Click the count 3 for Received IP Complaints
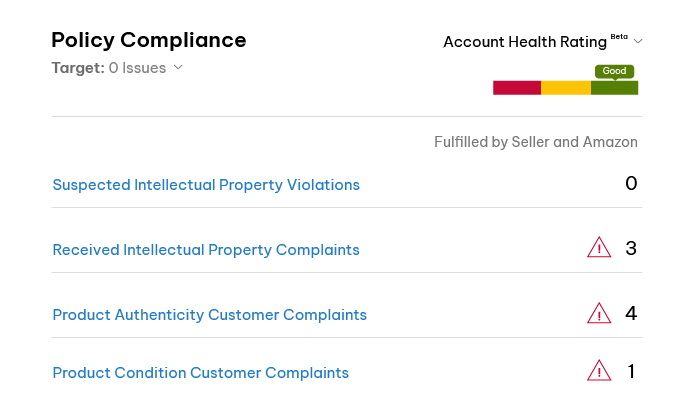This screenshot has width=693, height=412. (631, 248)
